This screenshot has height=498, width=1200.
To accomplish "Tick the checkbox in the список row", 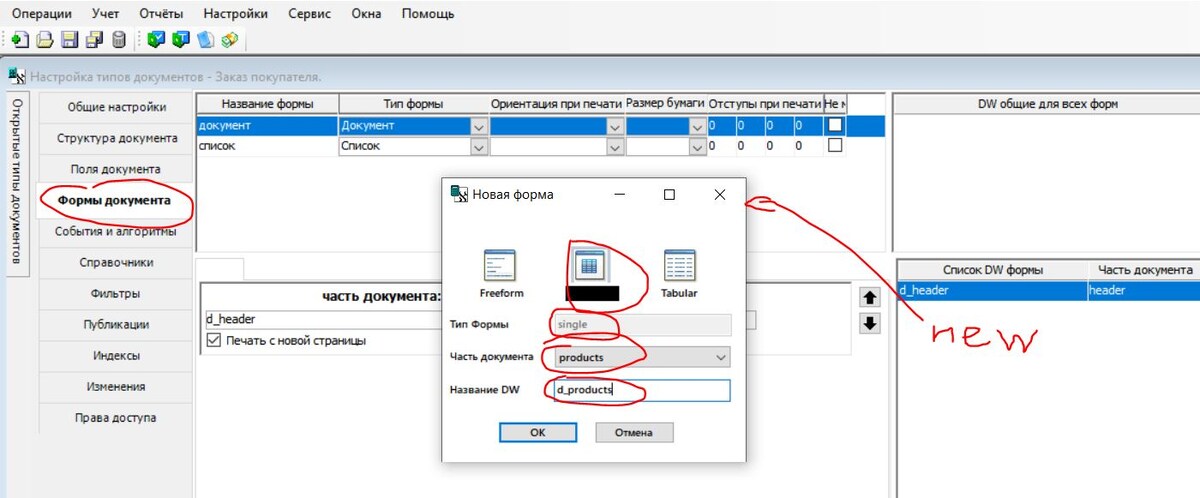I will pyautogui.click(x=834, y=145).
